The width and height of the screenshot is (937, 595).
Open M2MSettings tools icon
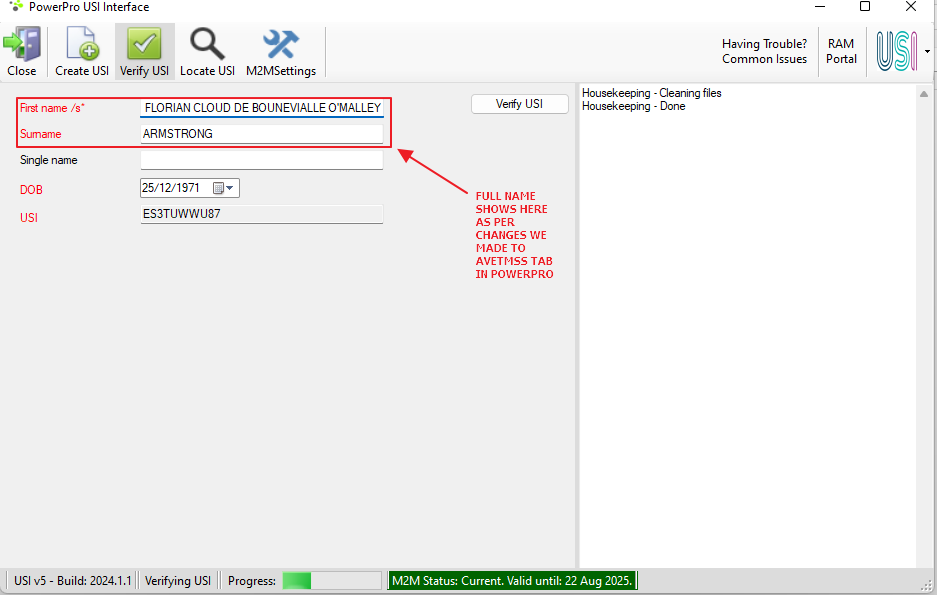click(281, 51)
